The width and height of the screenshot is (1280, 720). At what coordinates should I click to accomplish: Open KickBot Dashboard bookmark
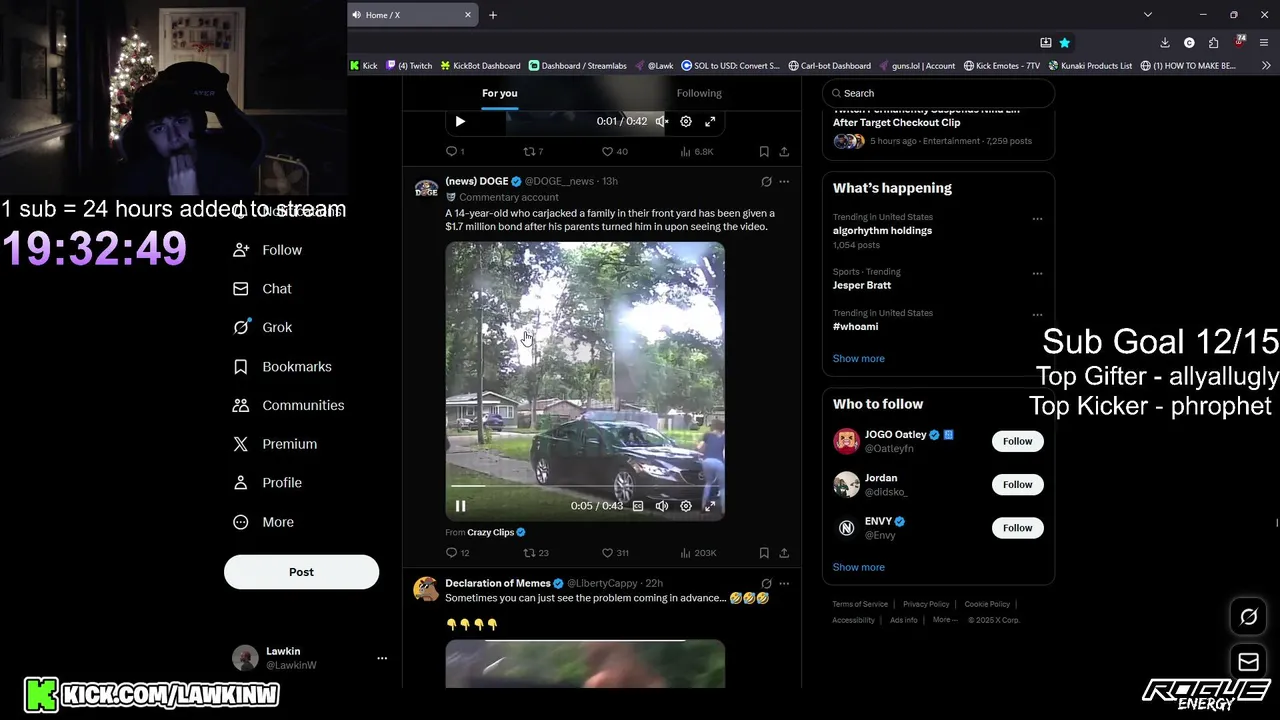coord(480,66)
